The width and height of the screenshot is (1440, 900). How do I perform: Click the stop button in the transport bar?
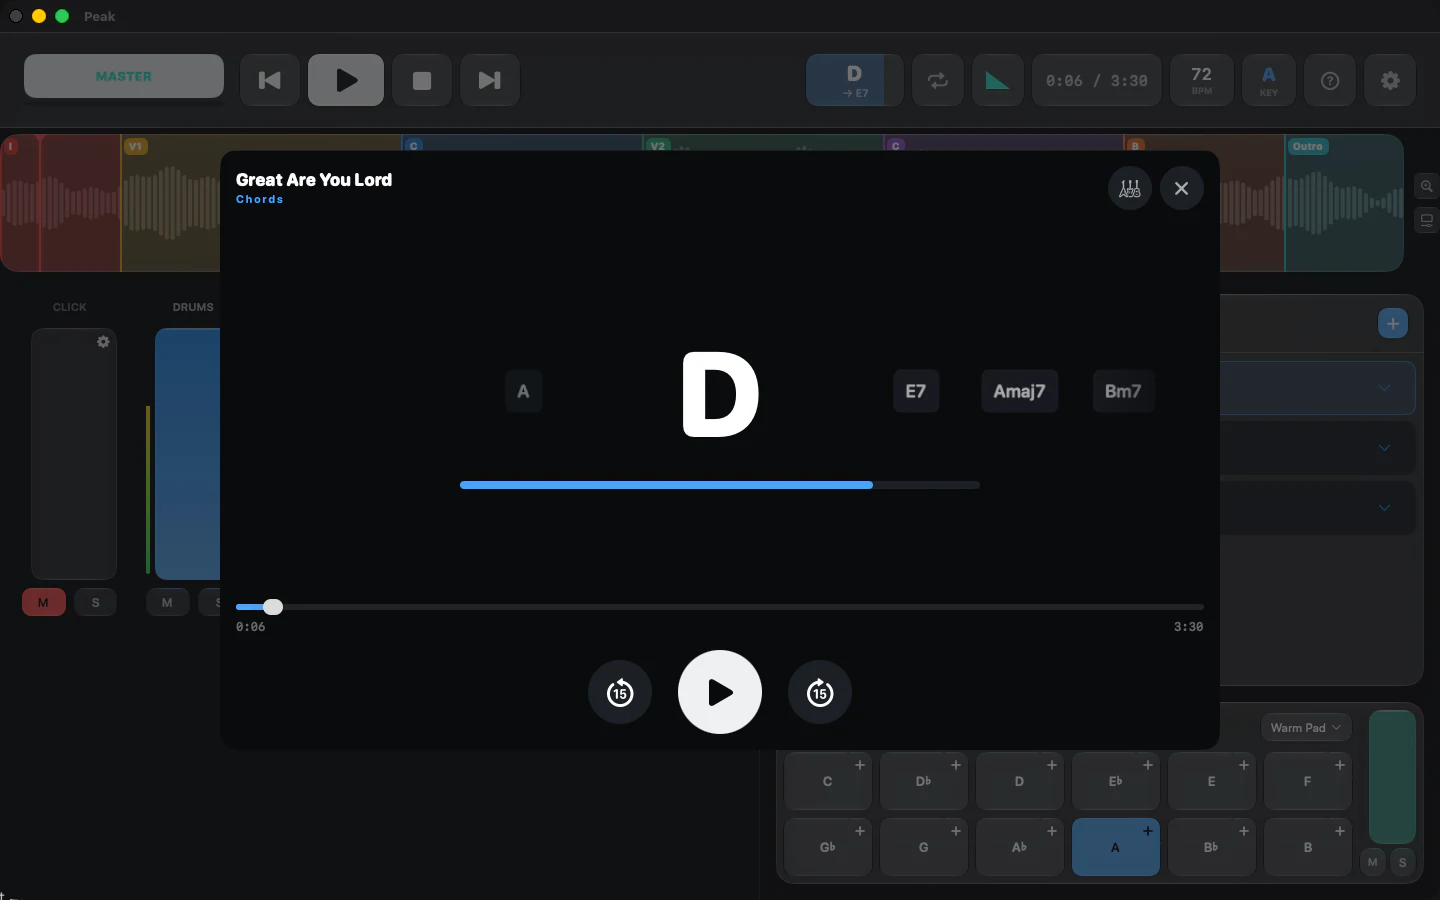(422, 80)
